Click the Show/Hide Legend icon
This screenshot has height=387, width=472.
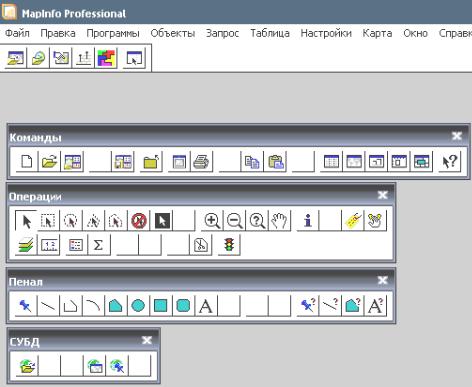coord(76,245)
